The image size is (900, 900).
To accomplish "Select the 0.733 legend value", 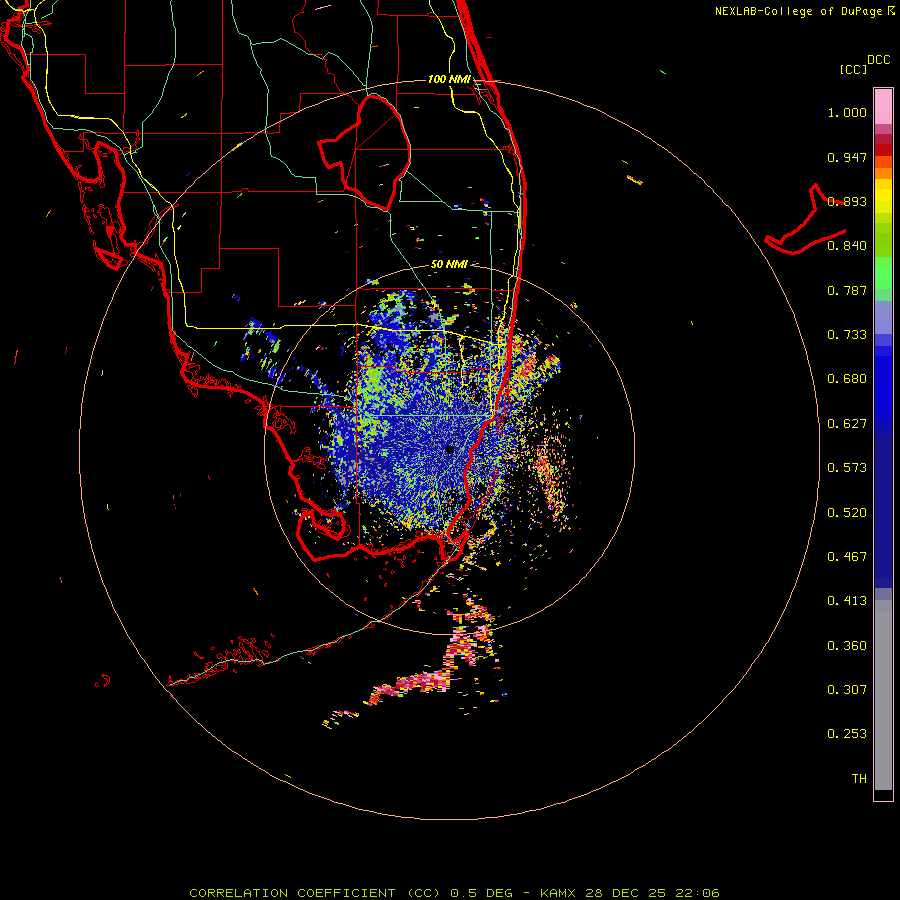I will tap(847, 335).
